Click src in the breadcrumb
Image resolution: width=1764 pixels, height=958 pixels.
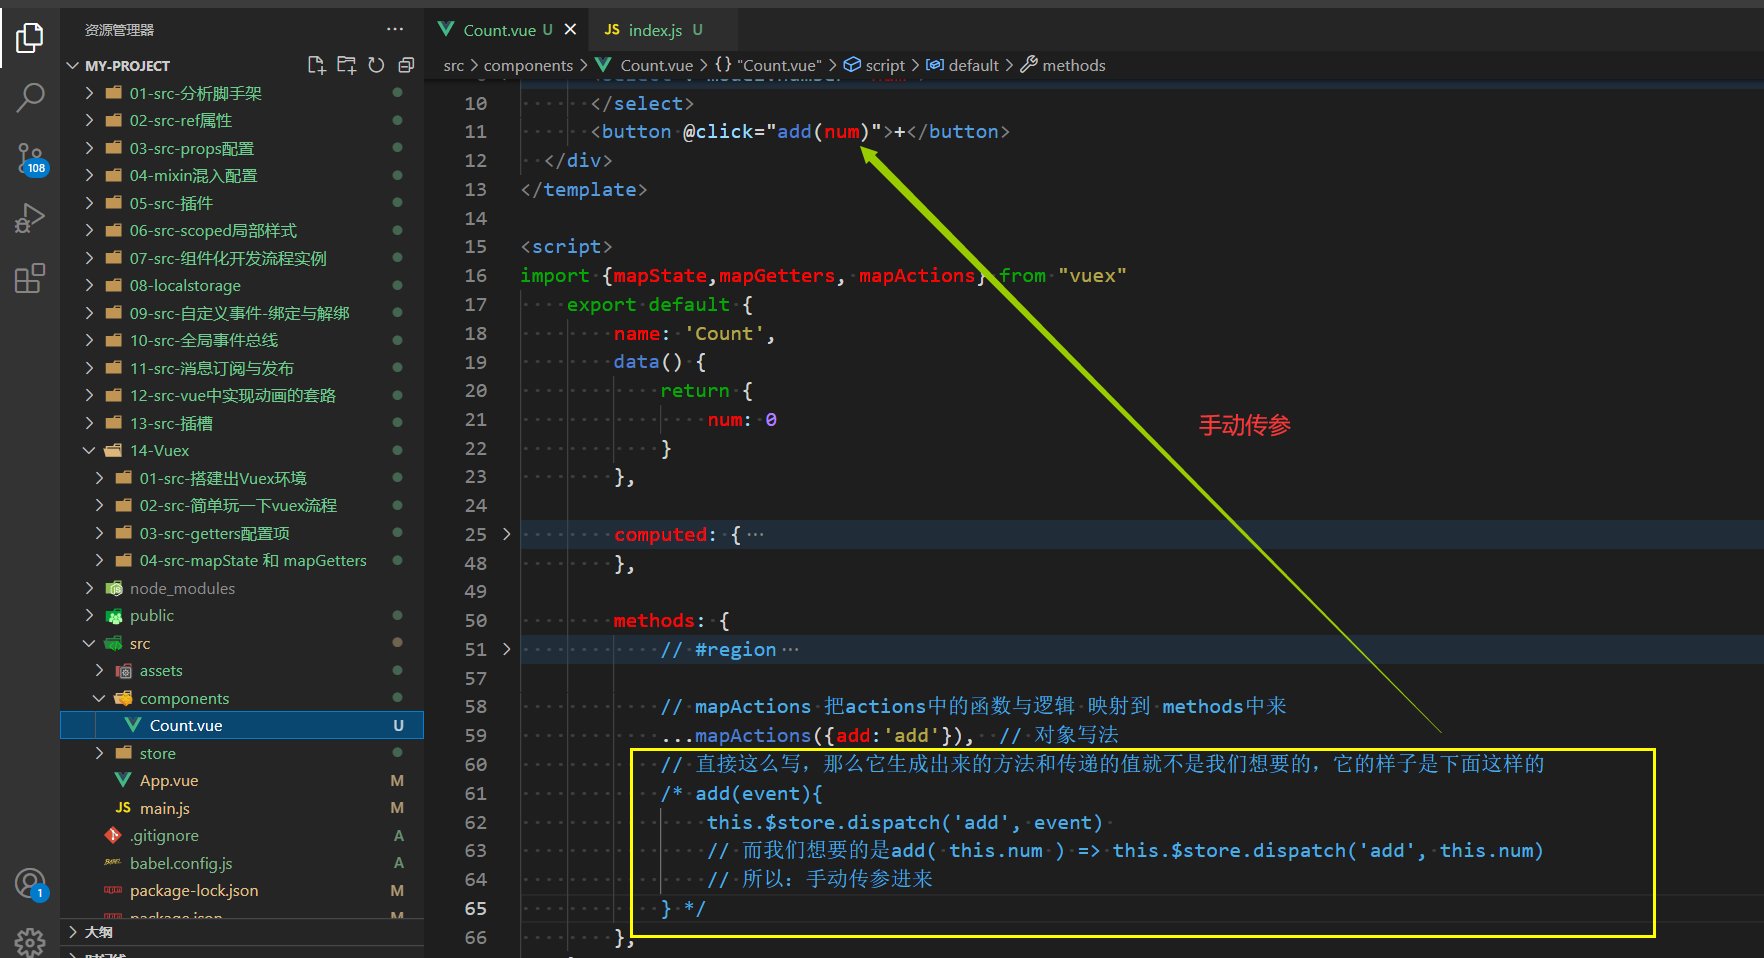(453, 65)
